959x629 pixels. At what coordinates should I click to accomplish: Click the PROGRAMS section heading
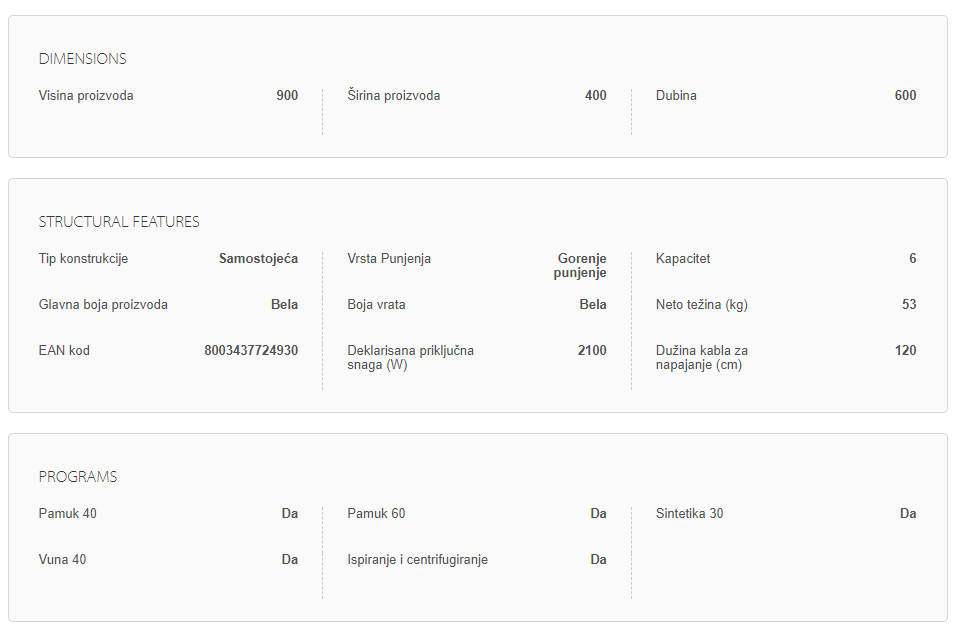pos(78,477)
